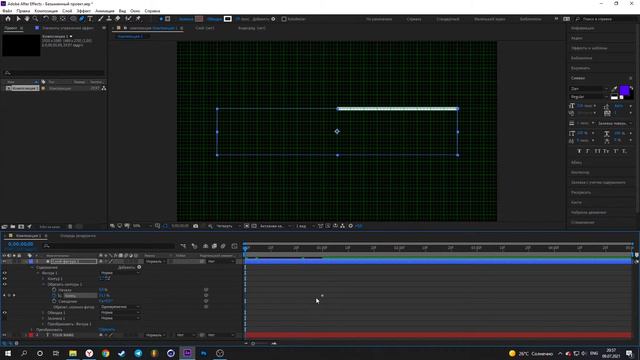
Task: Open the Справка menu
Action: point(152,11)
